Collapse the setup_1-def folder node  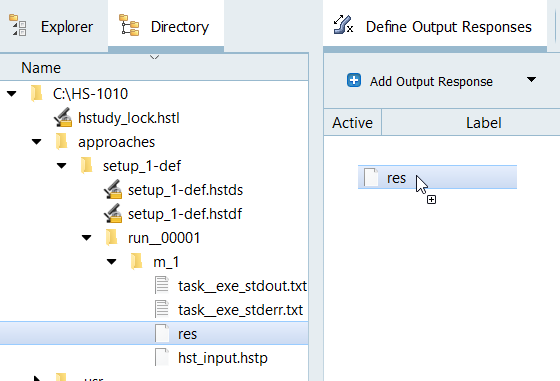(61, 166)
